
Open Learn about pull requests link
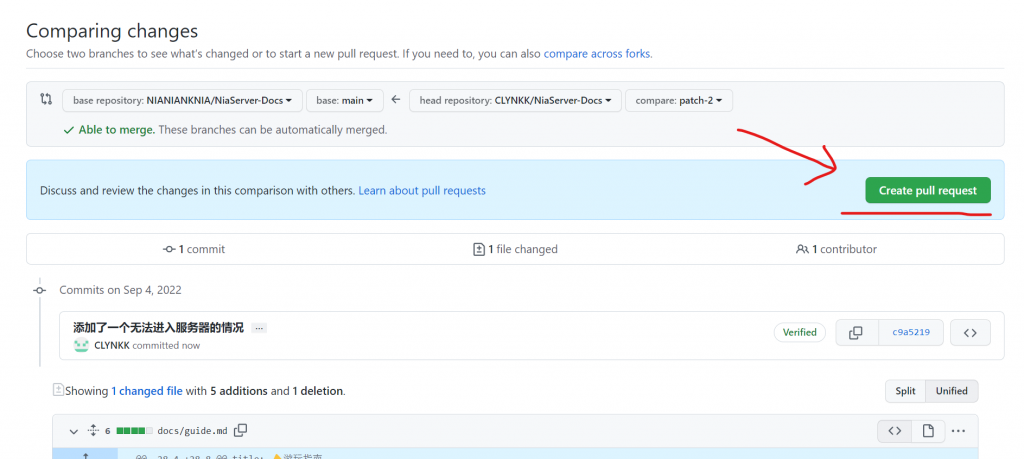pos(422,191)
